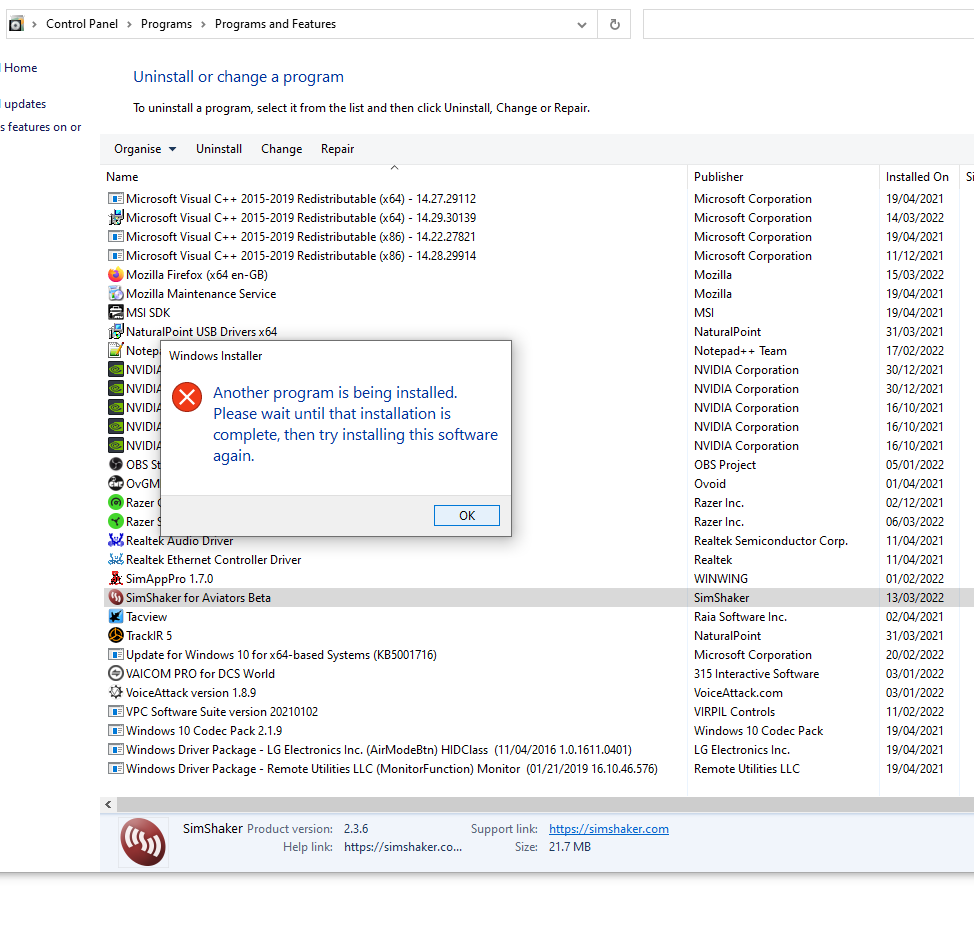Click the Notepad++ program icon
Image resolution: width=974 pixels, height=930 pixels.
pyautogui.click(x=116, y=350)
